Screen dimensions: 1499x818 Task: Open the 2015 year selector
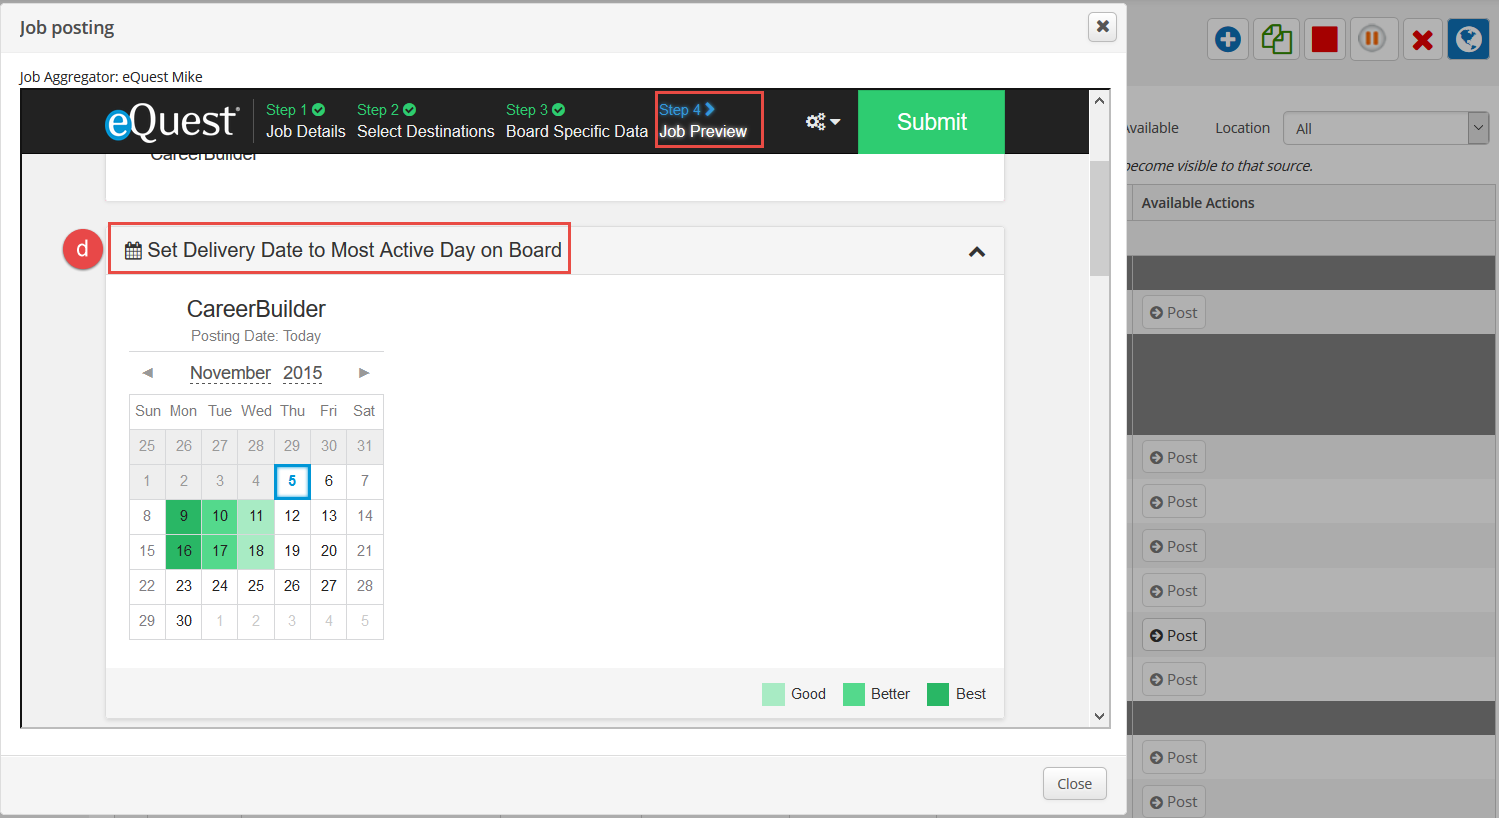point(302,373)
